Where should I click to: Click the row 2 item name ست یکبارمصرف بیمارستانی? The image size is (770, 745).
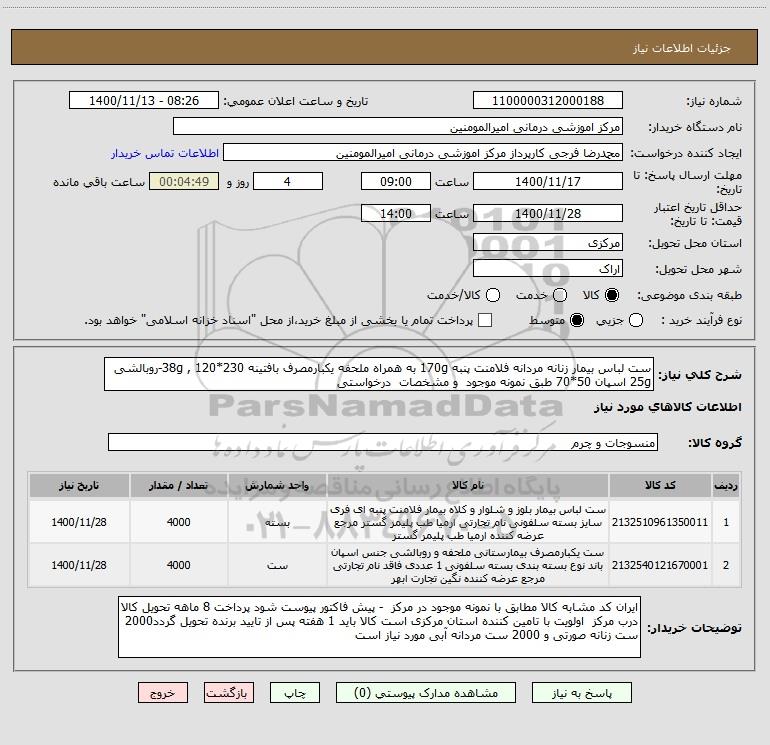pos(468,565)
